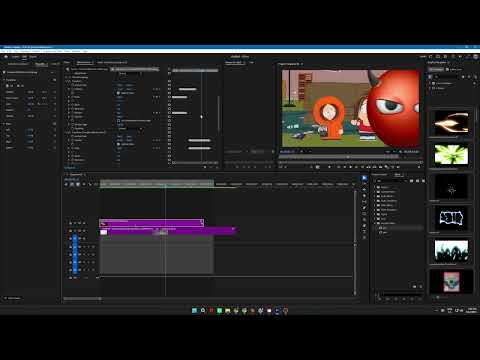Click the timeline playhead in the ruler
The height and width of the screenshot is (360, 480).
point(165,184)
